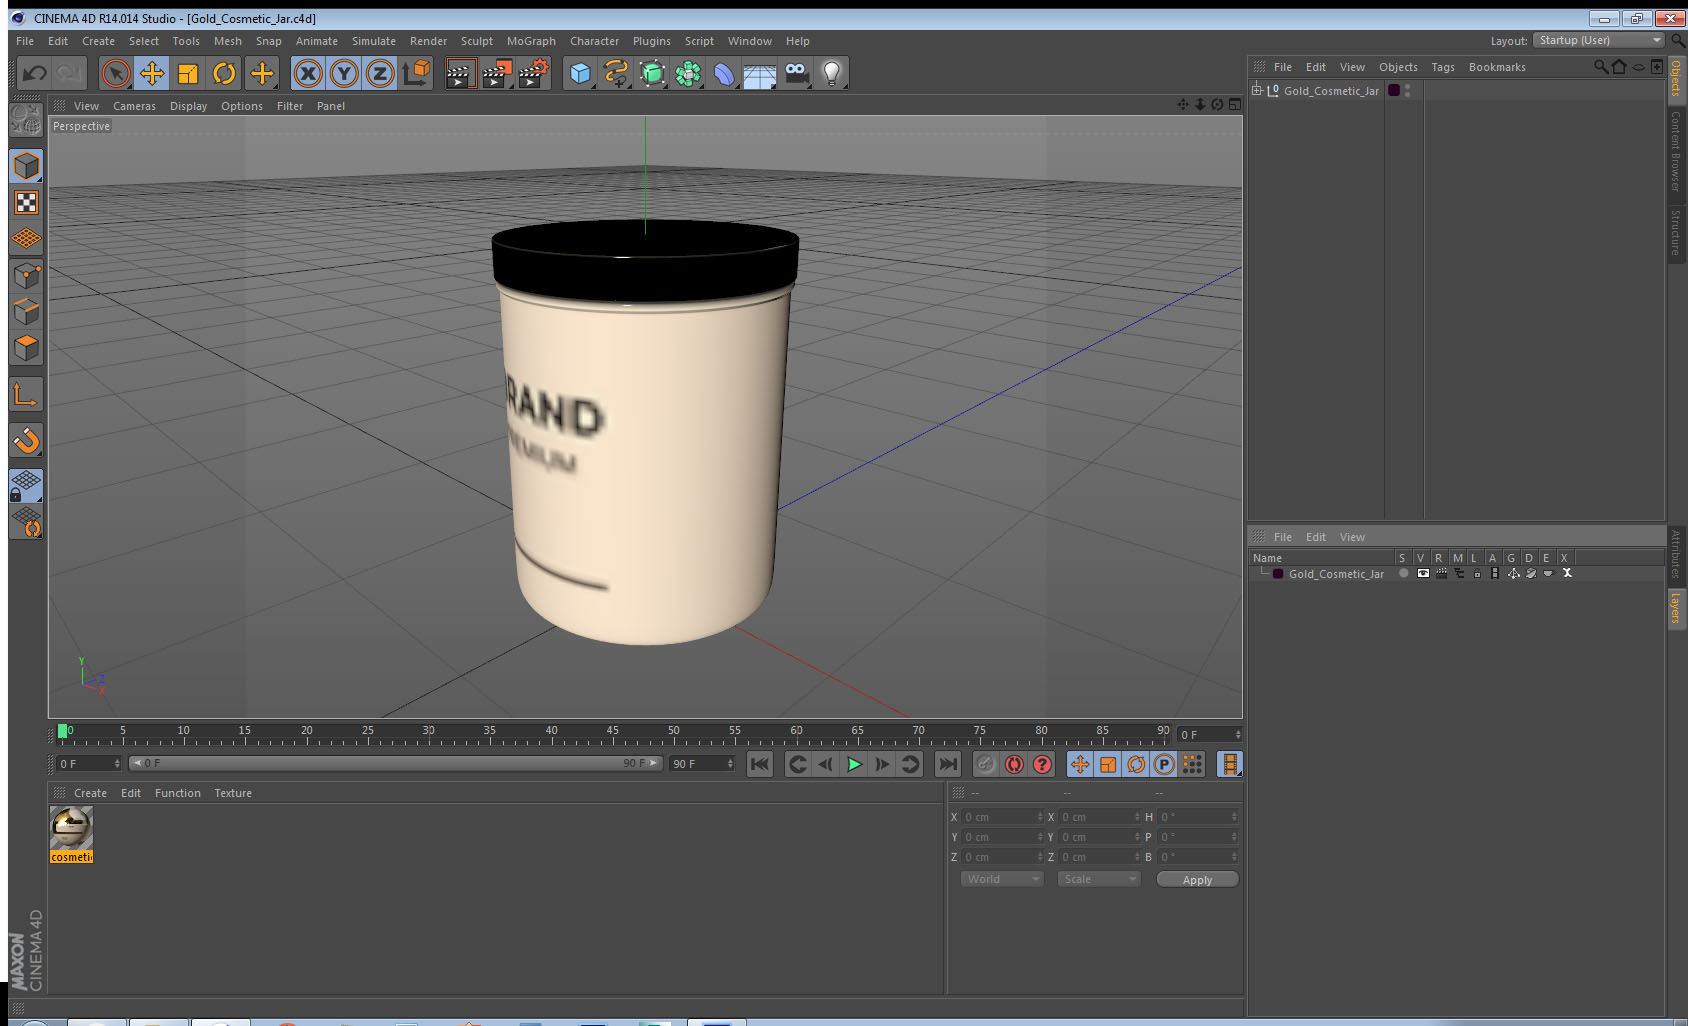This screenshot has width=1688, height=1026.
Task: Open Edit Render Settings icon
Action: (534, 73)
